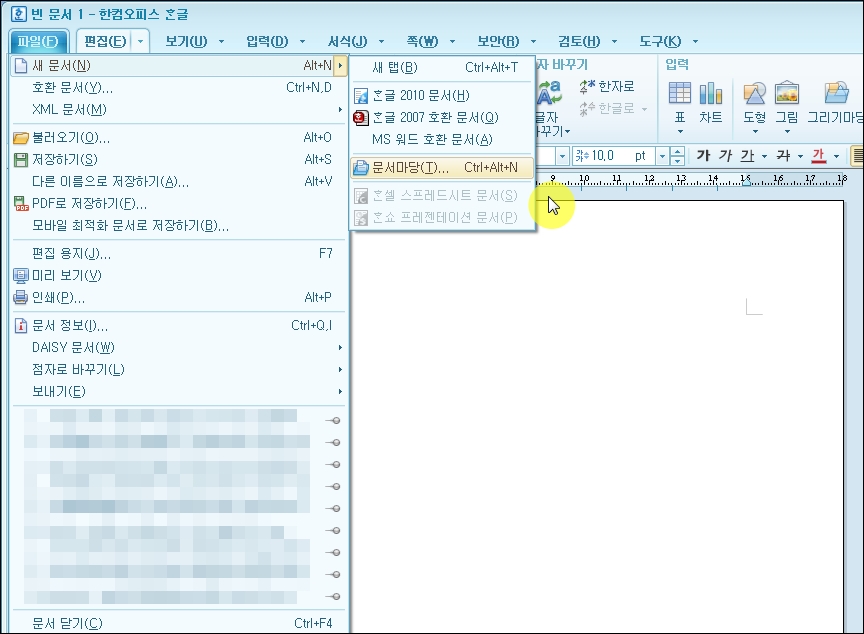
Task: Pin the last recent document entry
Action: click(x=333, y=597)
